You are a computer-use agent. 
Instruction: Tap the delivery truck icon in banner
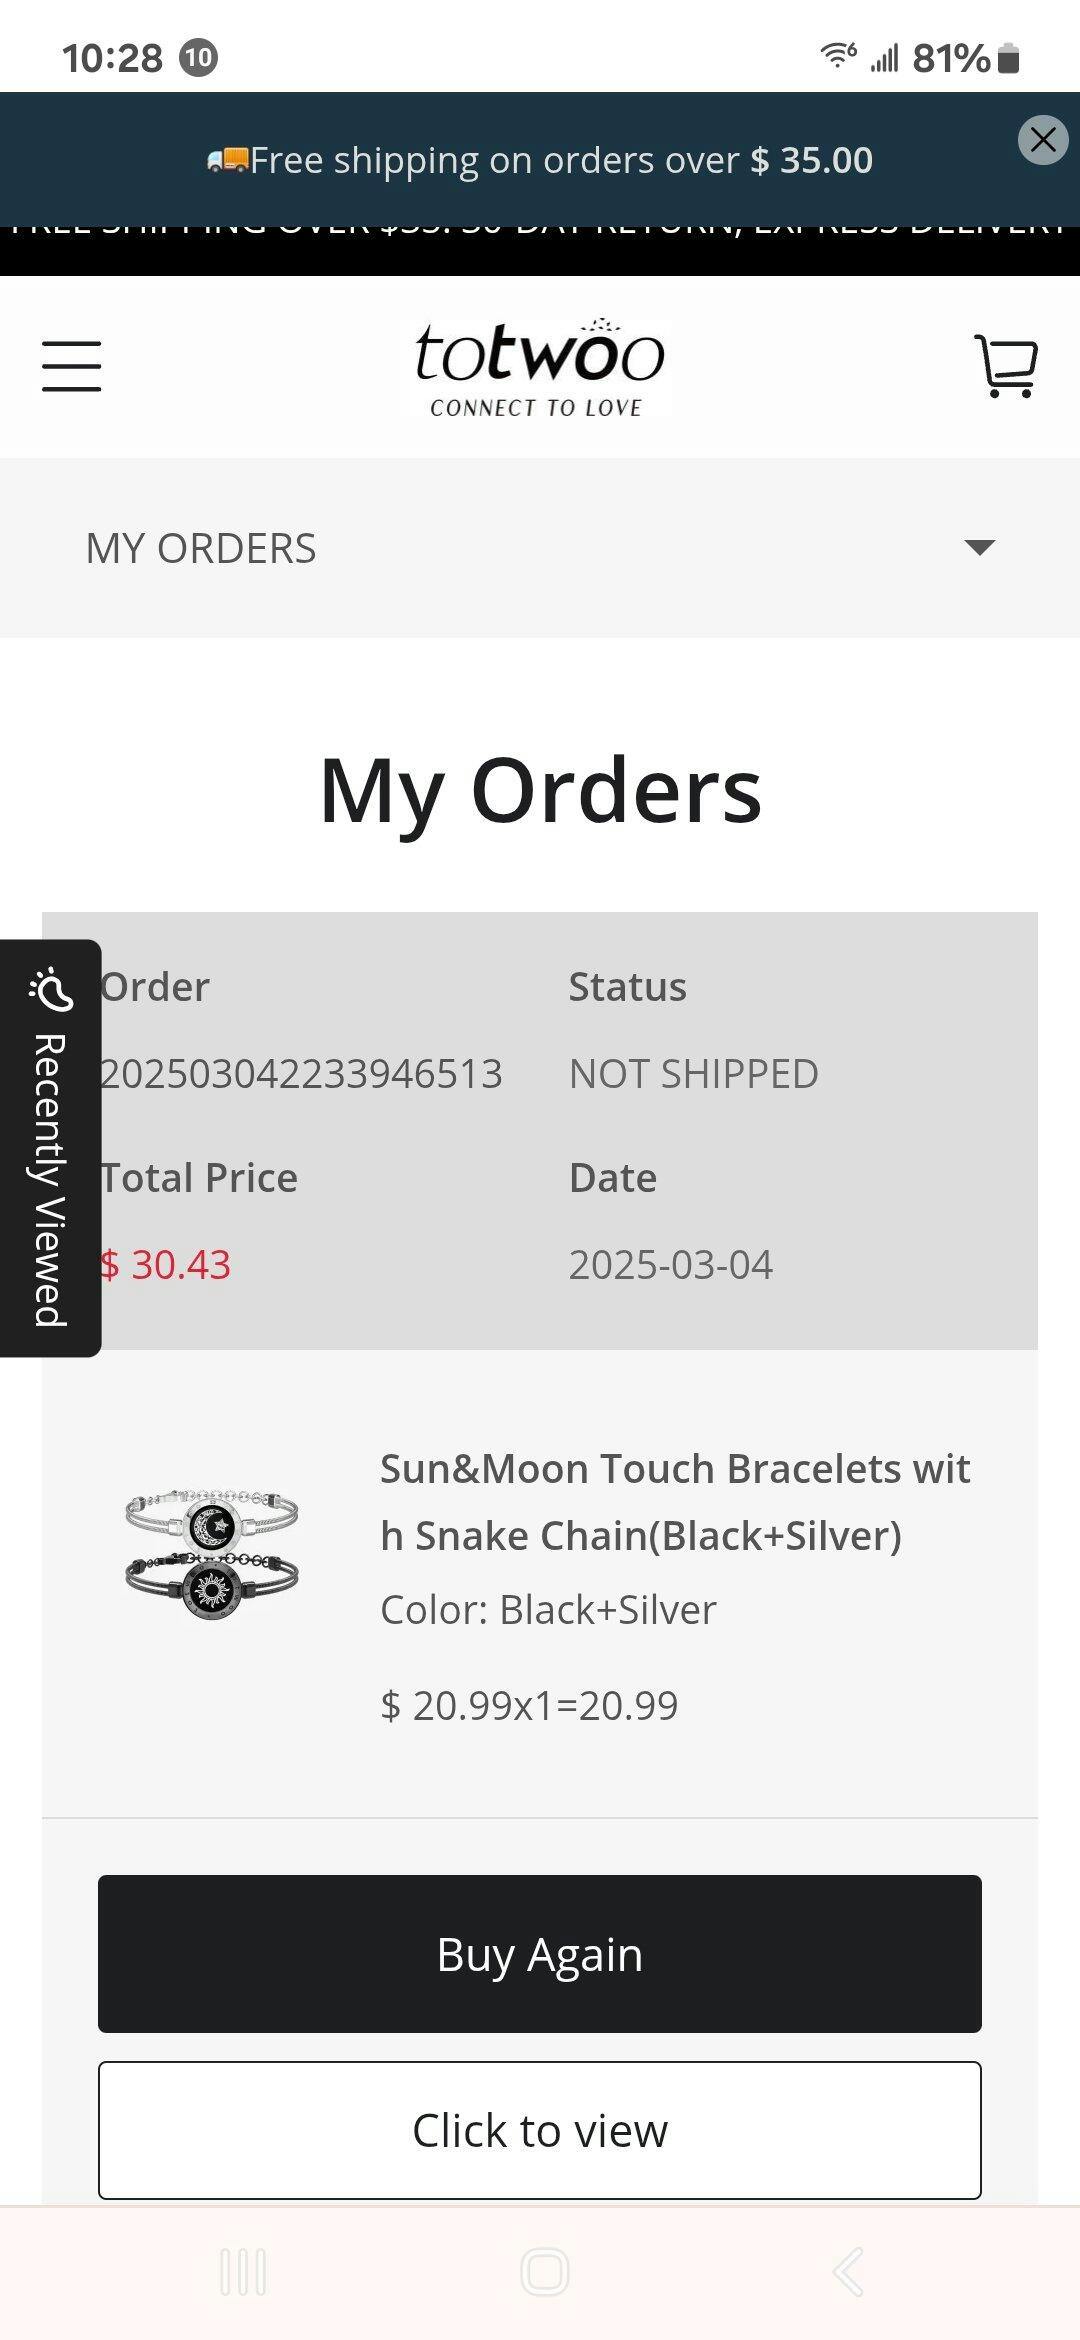point(228,160)
